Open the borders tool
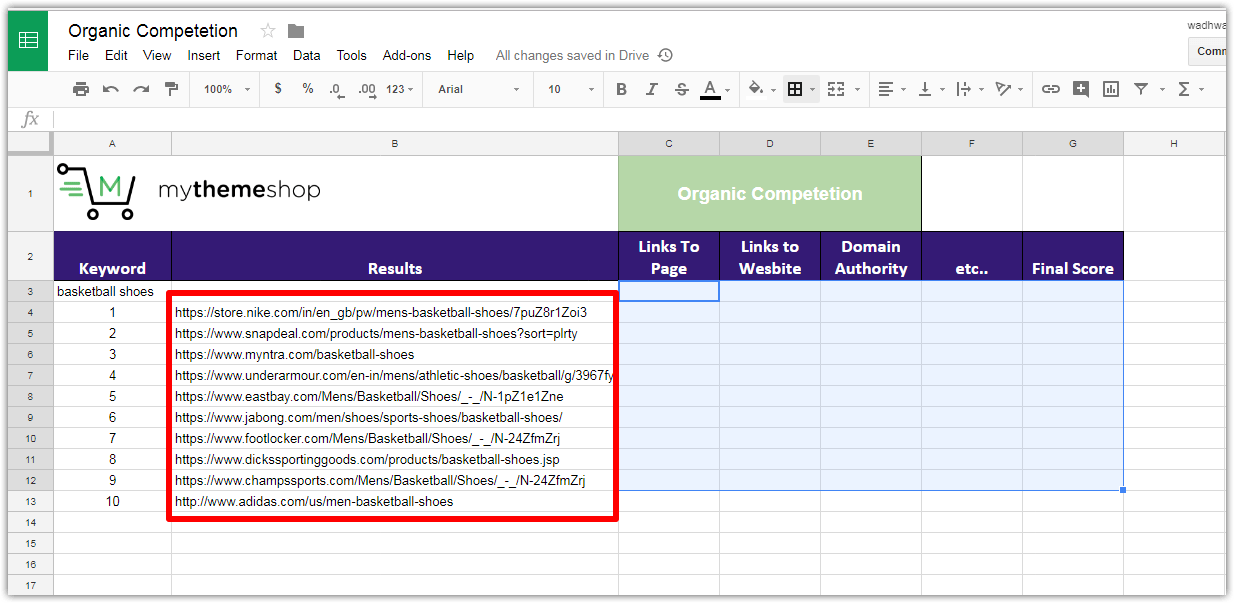Image resolution: width=1234 pixels, height=603 pixels. coord(795,89)
